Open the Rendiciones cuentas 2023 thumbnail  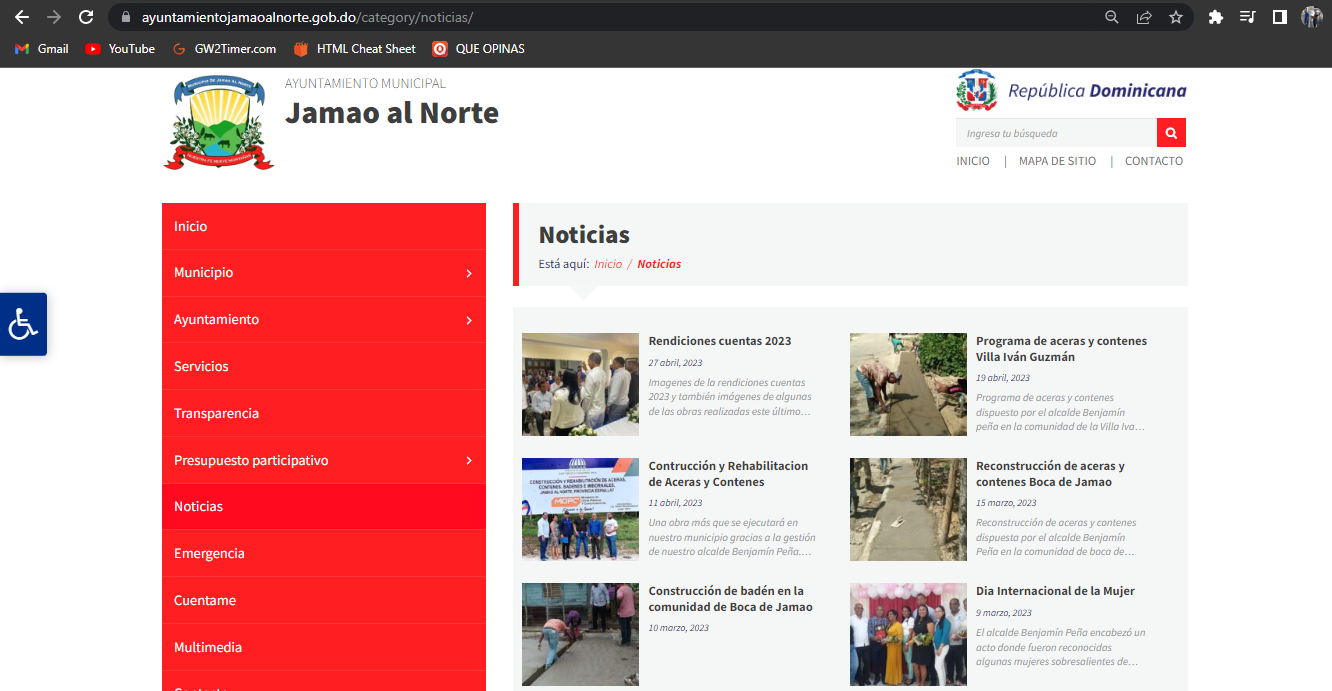pyautogui.click(x=580, y=384)
